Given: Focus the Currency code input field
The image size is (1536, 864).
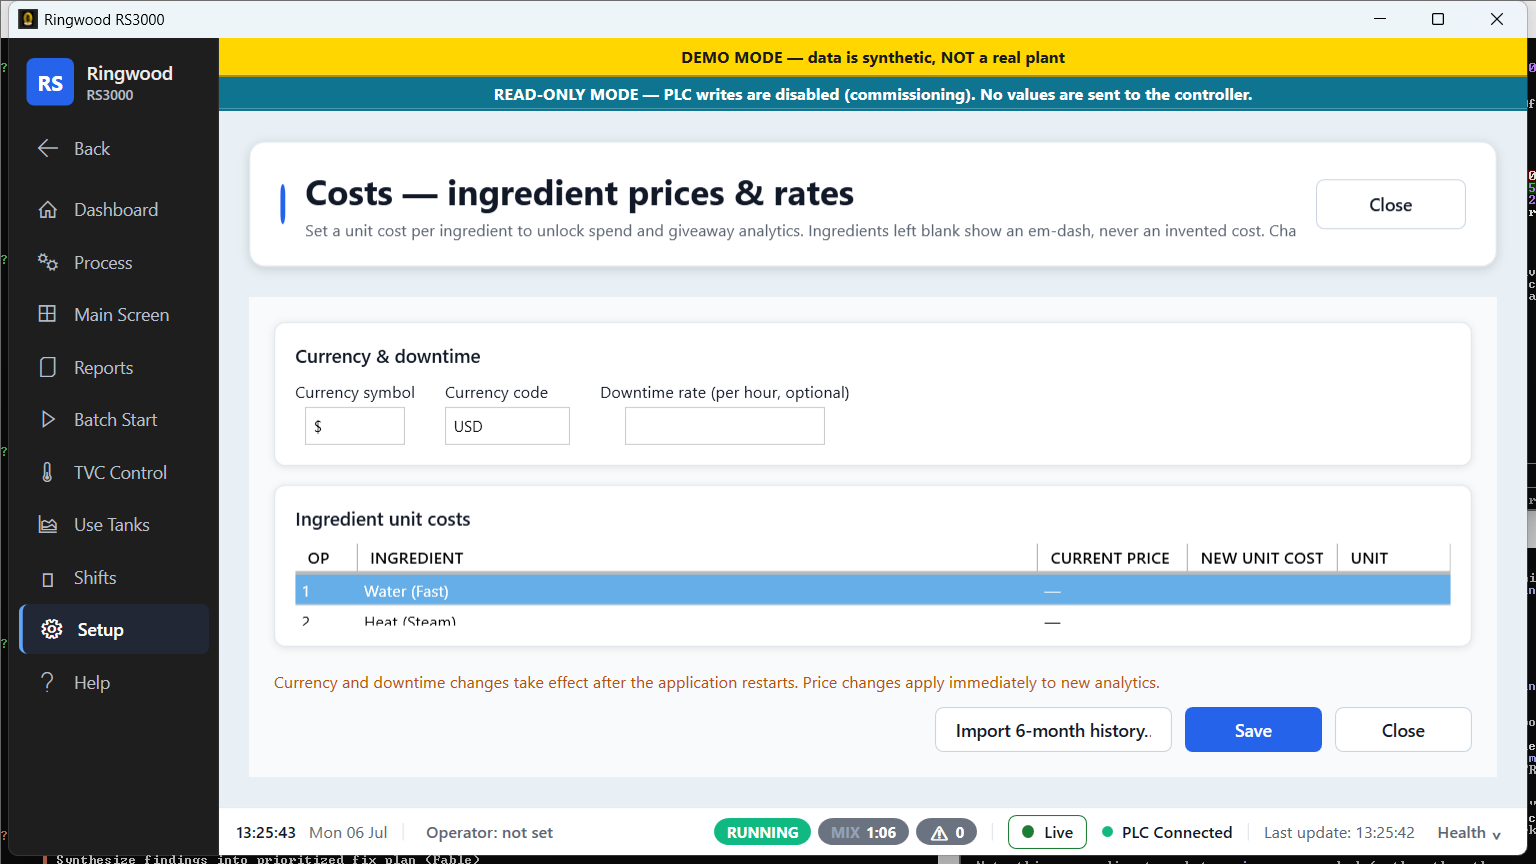Looking at the screenshot, I should pyautogui.click(x=507, y=426).
